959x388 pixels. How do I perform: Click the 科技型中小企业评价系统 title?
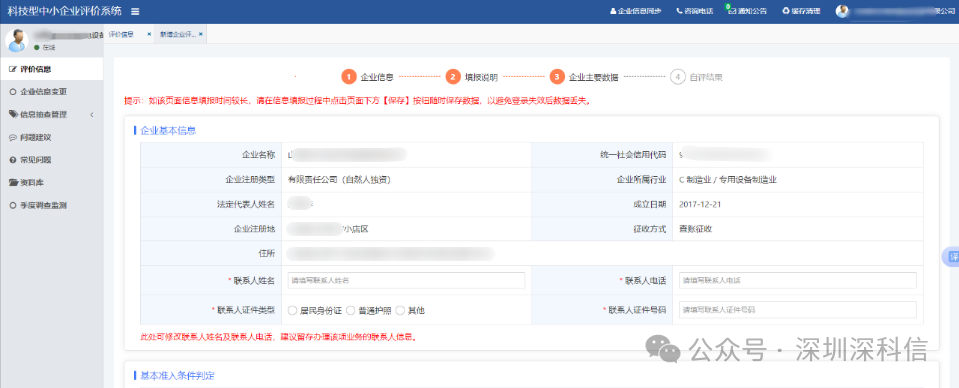65,11
